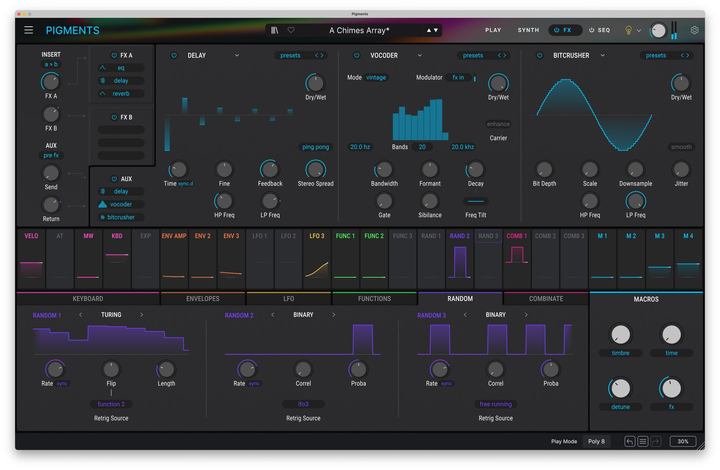This screenshot has width=720, height=470.
Task: Toggle bitcrusher smooth option
Action: [681, 147]
